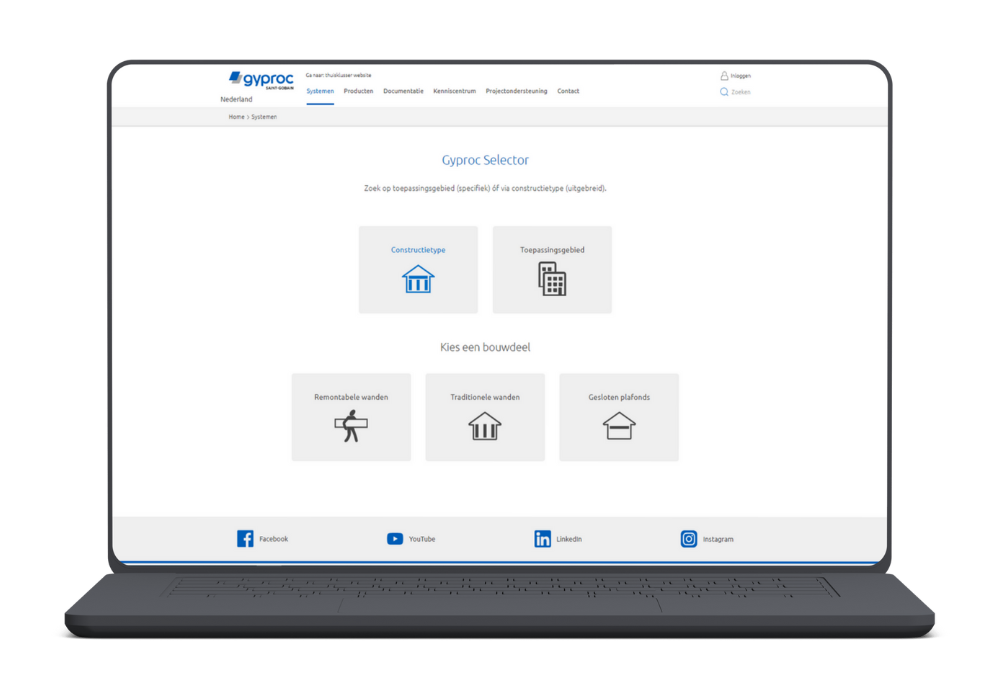Click the Nederland country label

coord(237,99)
